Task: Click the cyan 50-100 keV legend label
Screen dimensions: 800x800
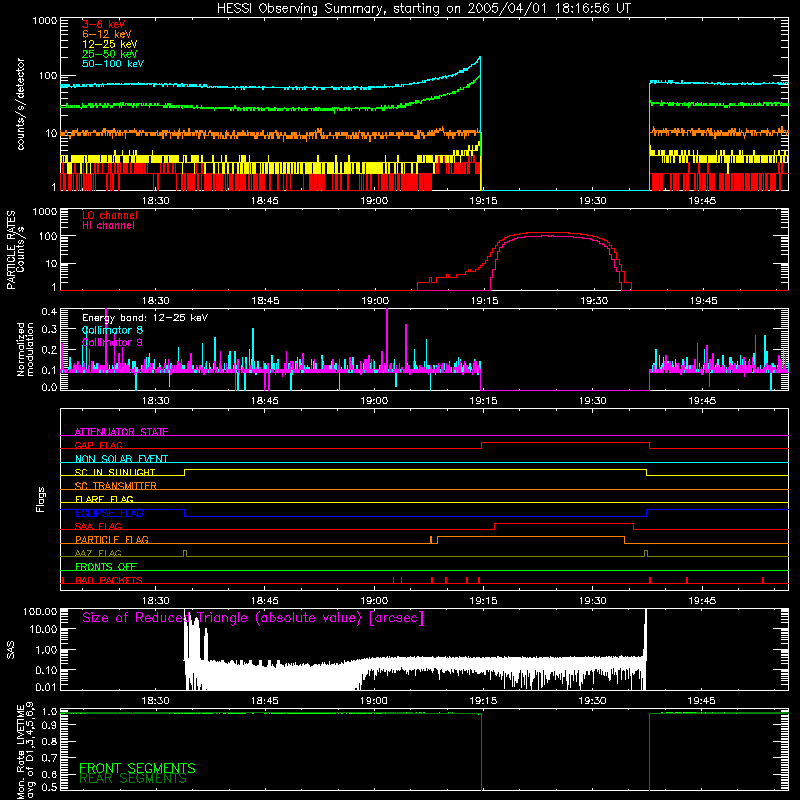Action: pyautogui.click(x=113, y=64)
